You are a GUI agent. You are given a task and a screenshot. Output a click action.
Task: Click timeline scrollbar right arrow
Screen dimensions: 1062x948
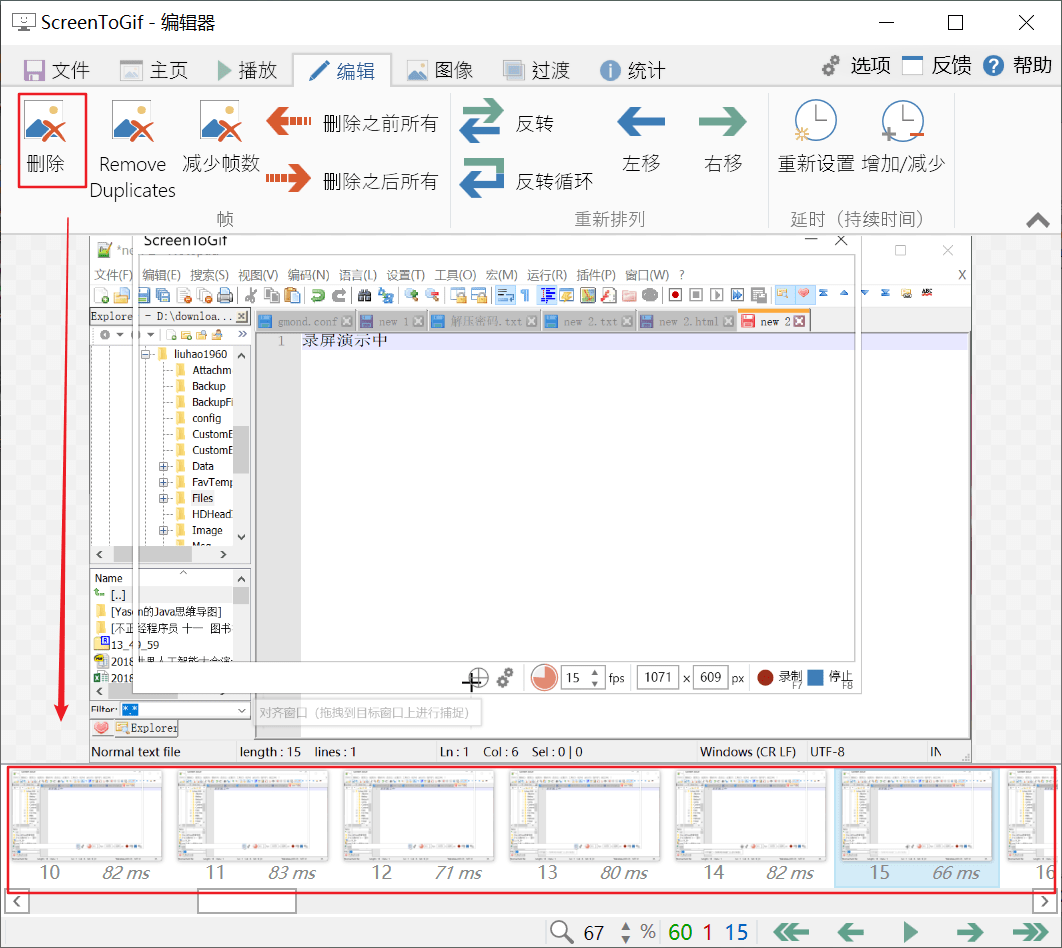pyautogui.click(x=1044, y=901)
